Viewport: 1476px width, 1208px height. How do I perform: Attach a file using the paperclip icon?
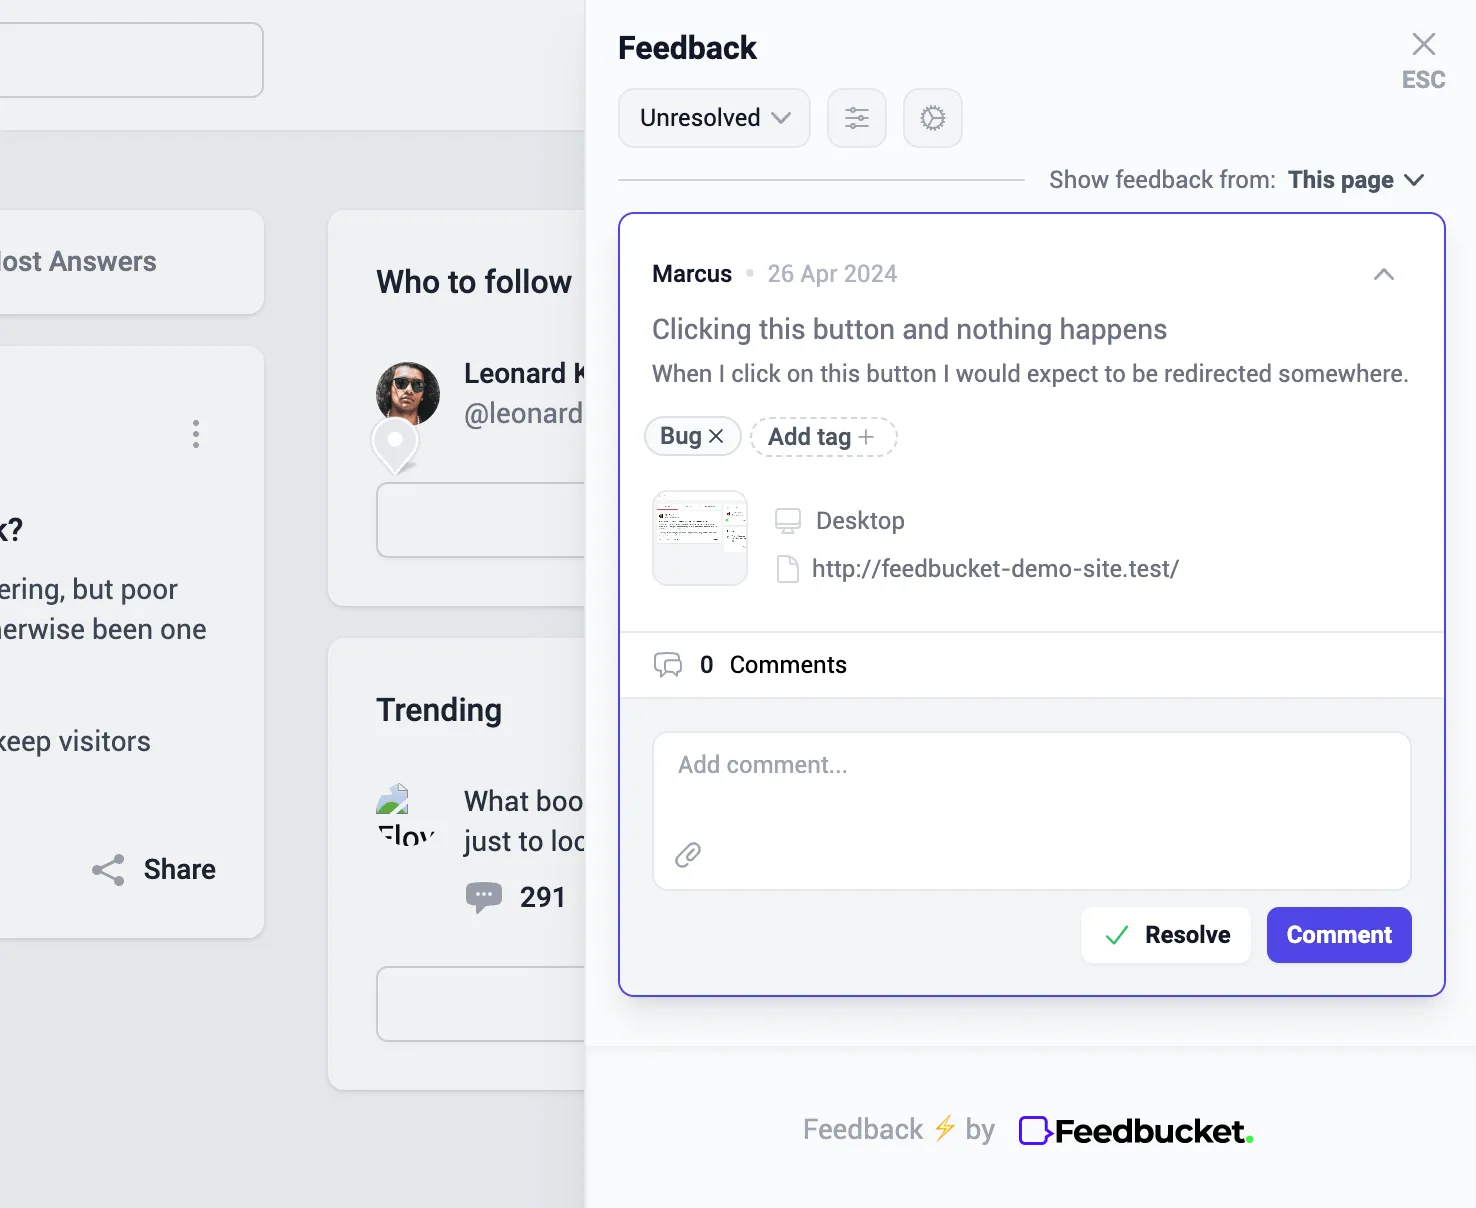pyautogui.click(x=687, y=854)
